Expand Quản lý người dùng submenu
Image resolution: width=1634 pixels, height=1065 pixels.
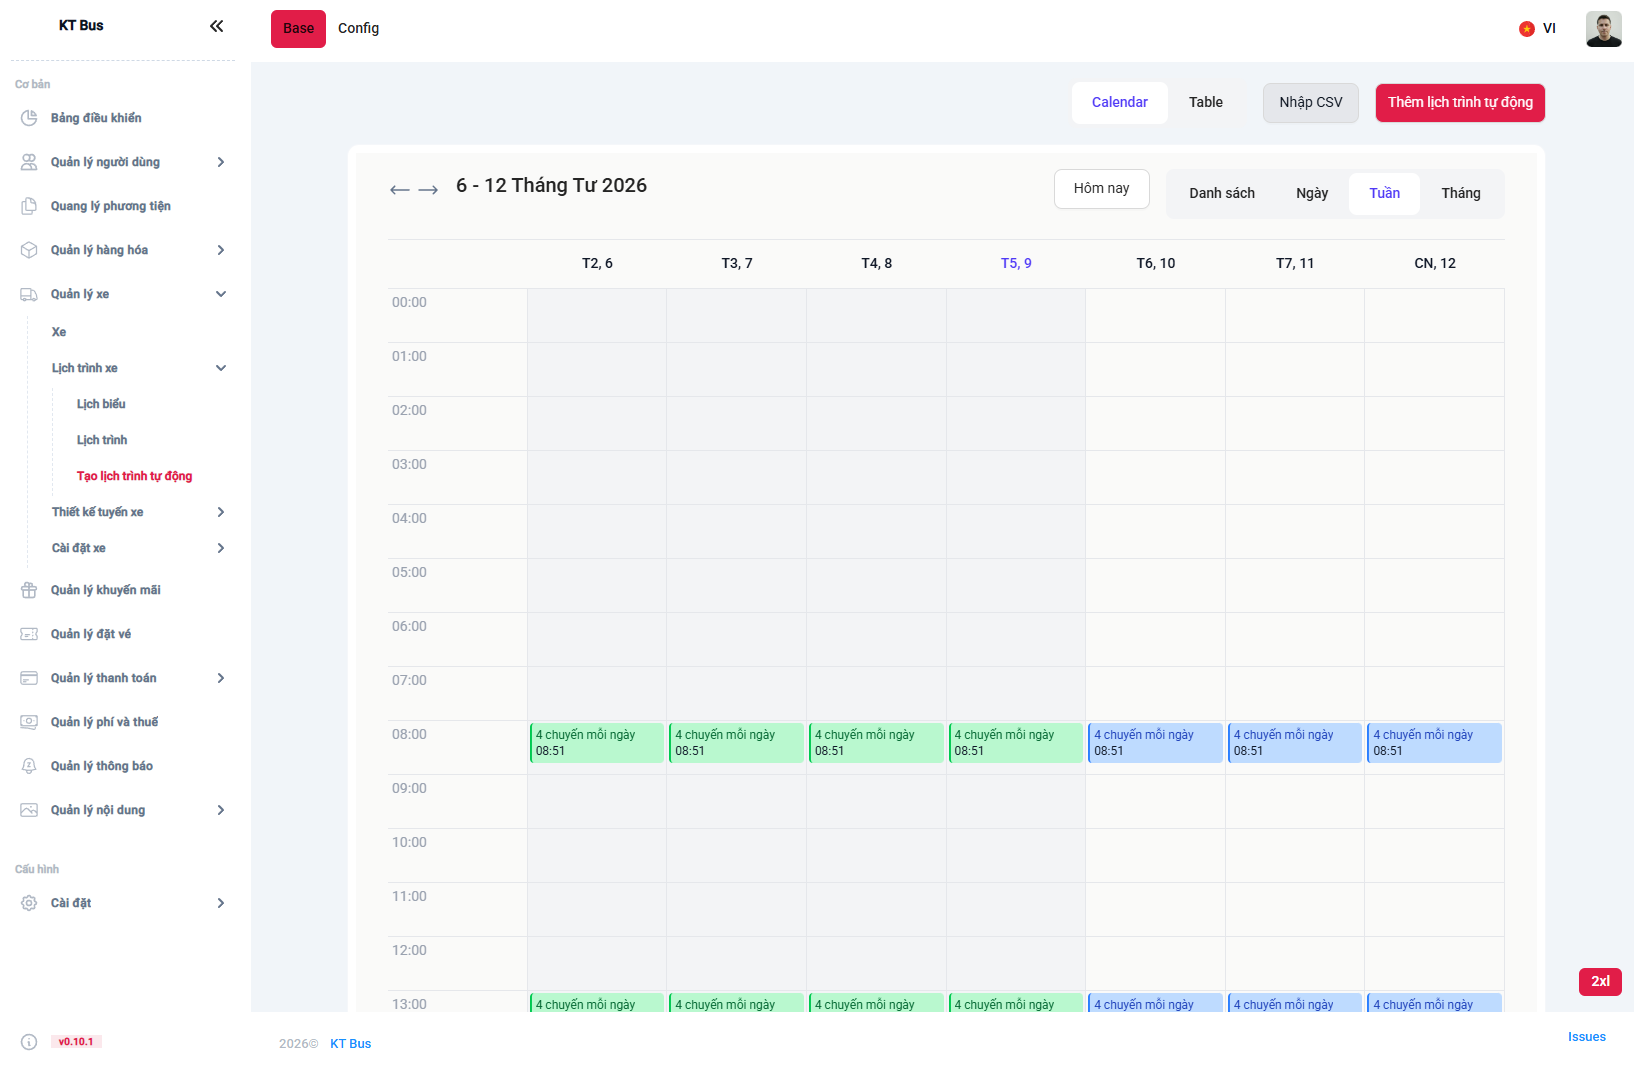pos(220,162)
